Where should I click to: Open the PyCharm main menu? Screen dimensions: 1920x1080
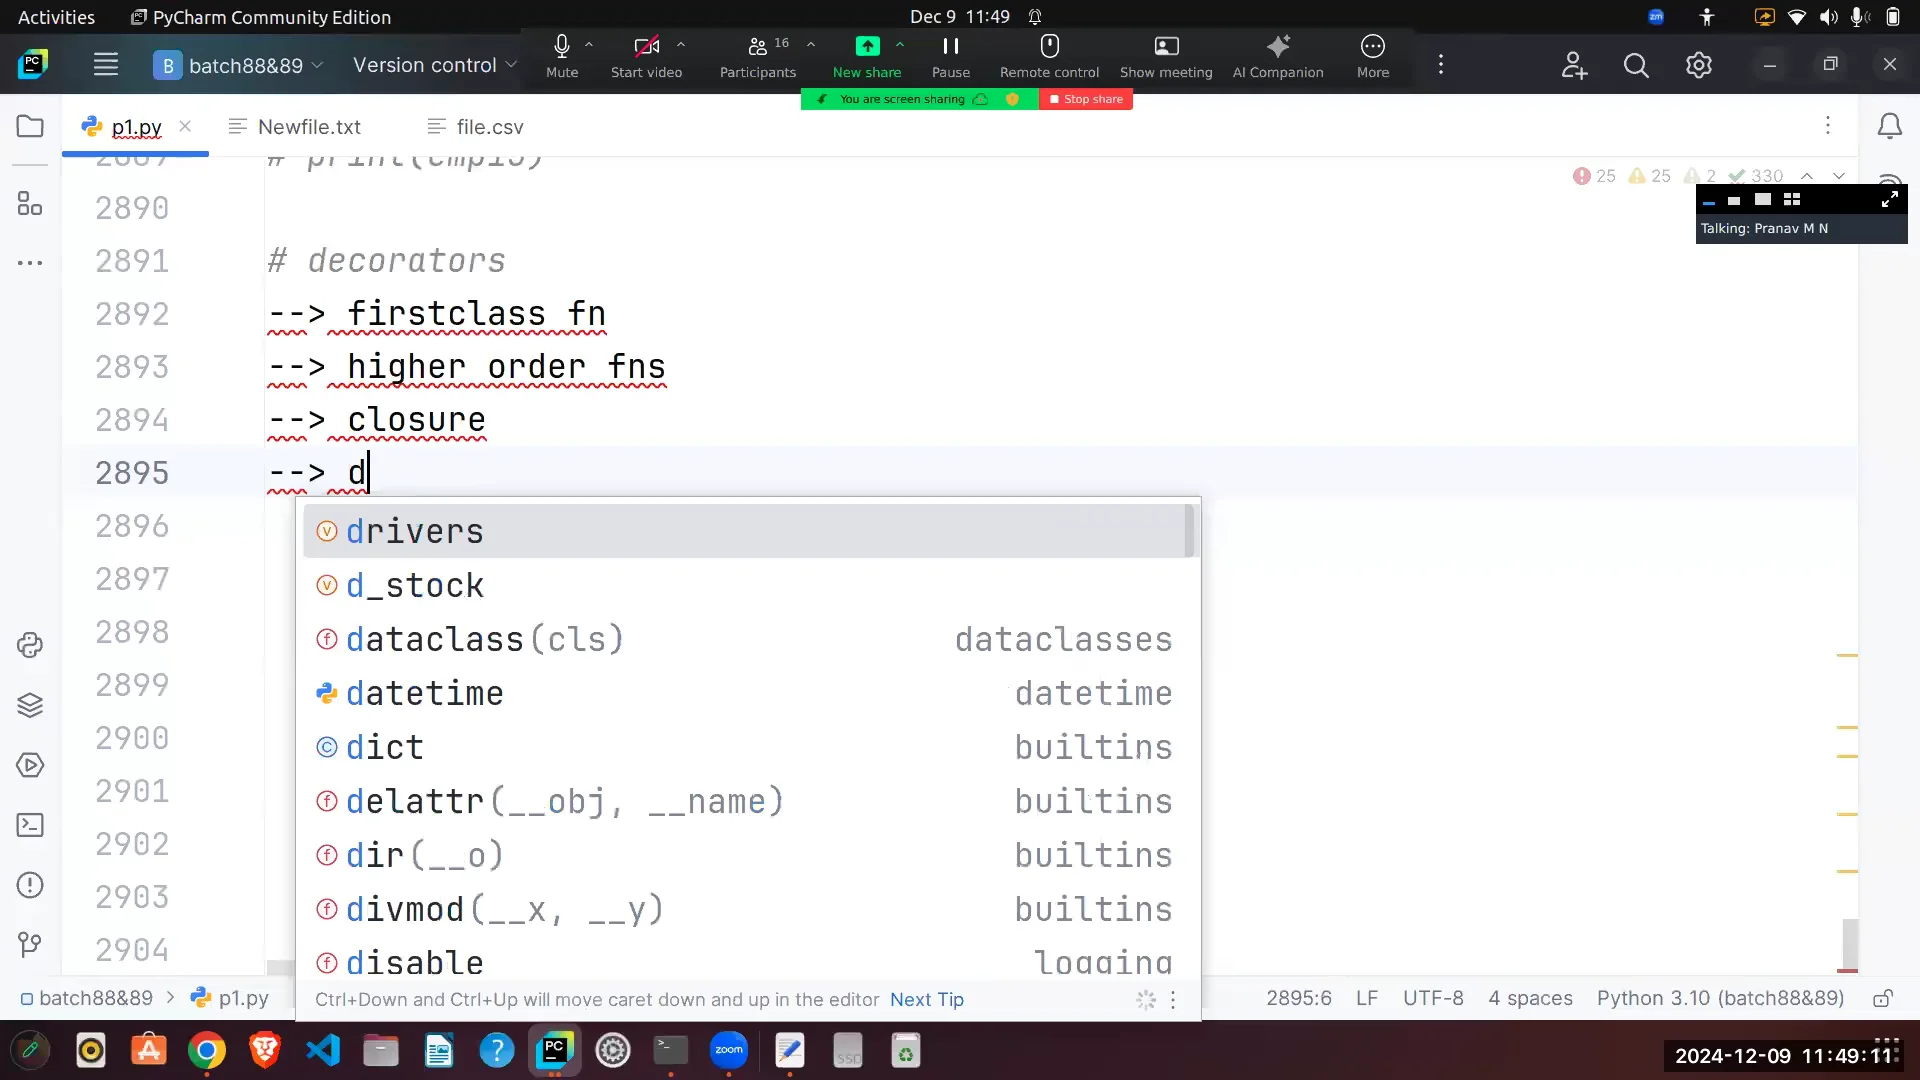tap(105, 64)
